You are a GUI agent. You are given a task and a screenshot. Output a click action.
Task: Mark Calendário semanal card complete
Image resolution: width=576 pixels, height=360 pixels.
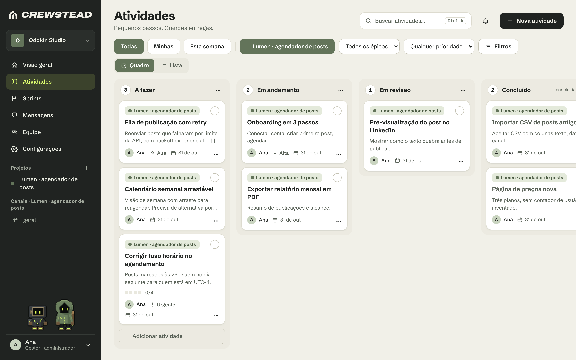215,177
